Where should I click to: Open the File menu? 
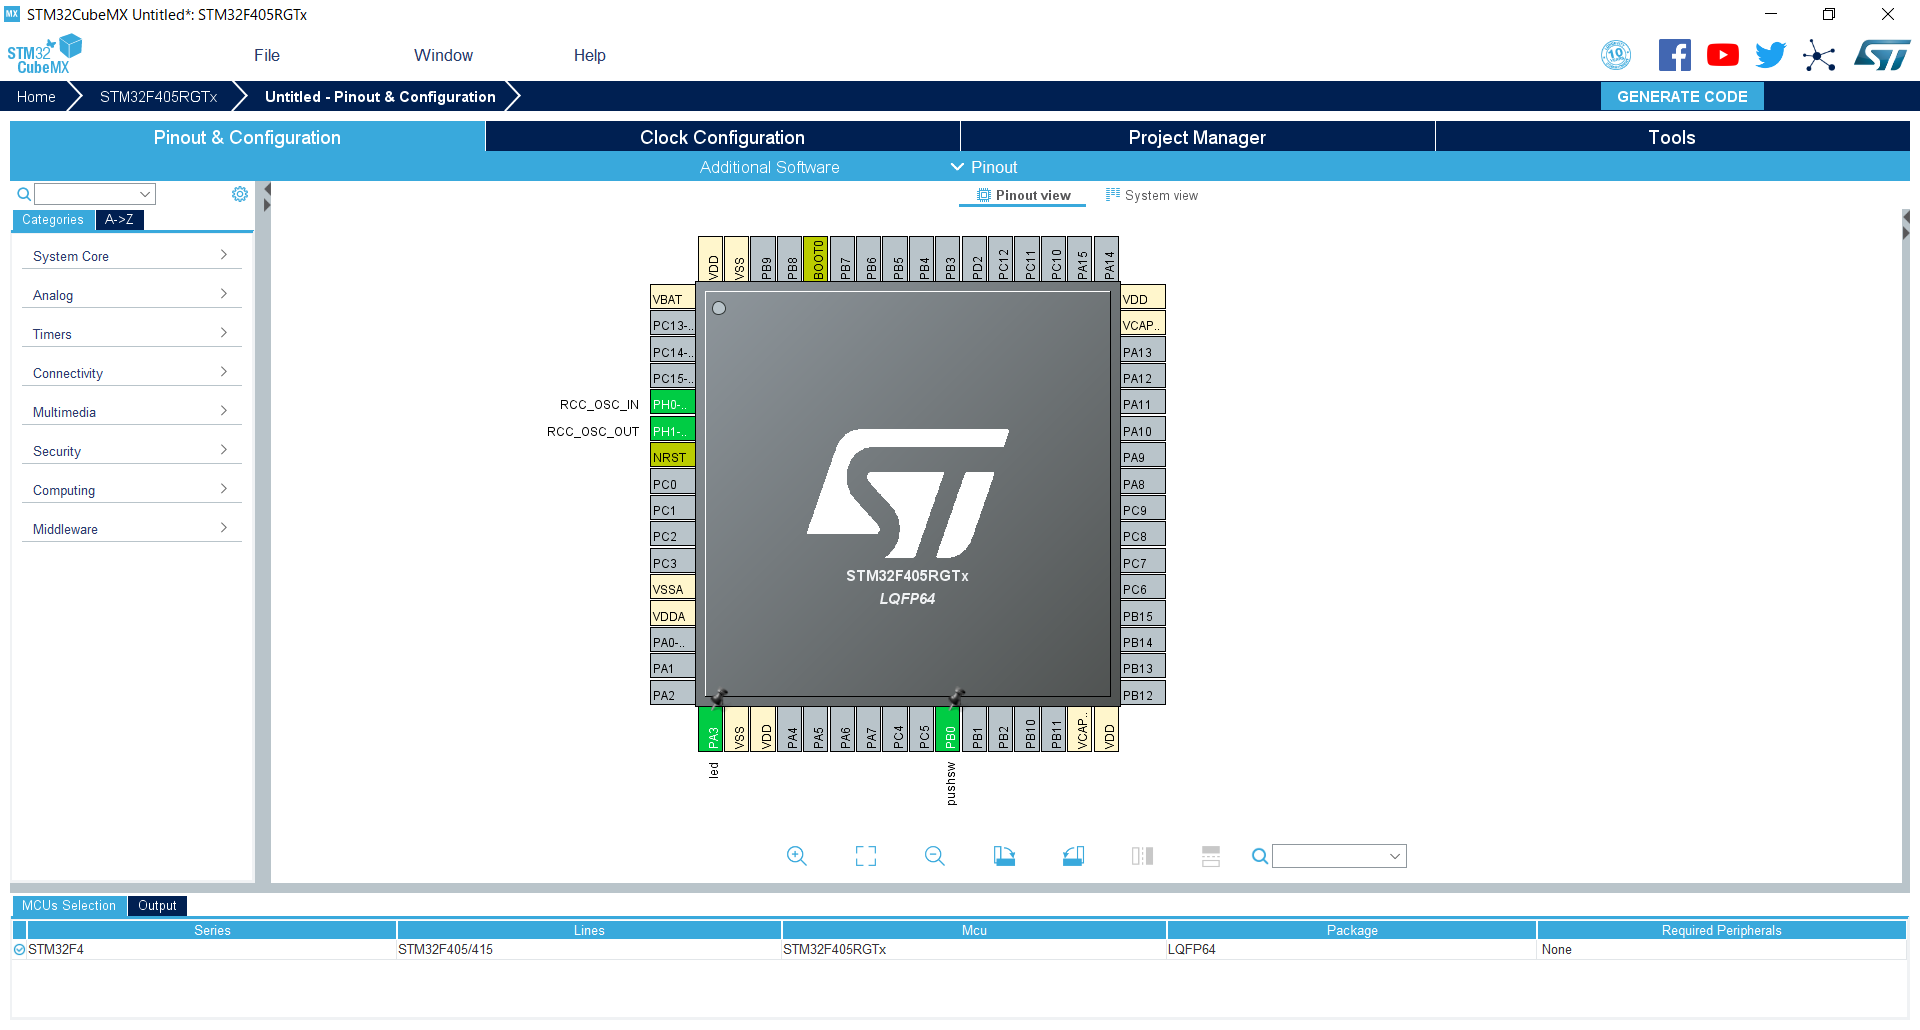point(267,55)
